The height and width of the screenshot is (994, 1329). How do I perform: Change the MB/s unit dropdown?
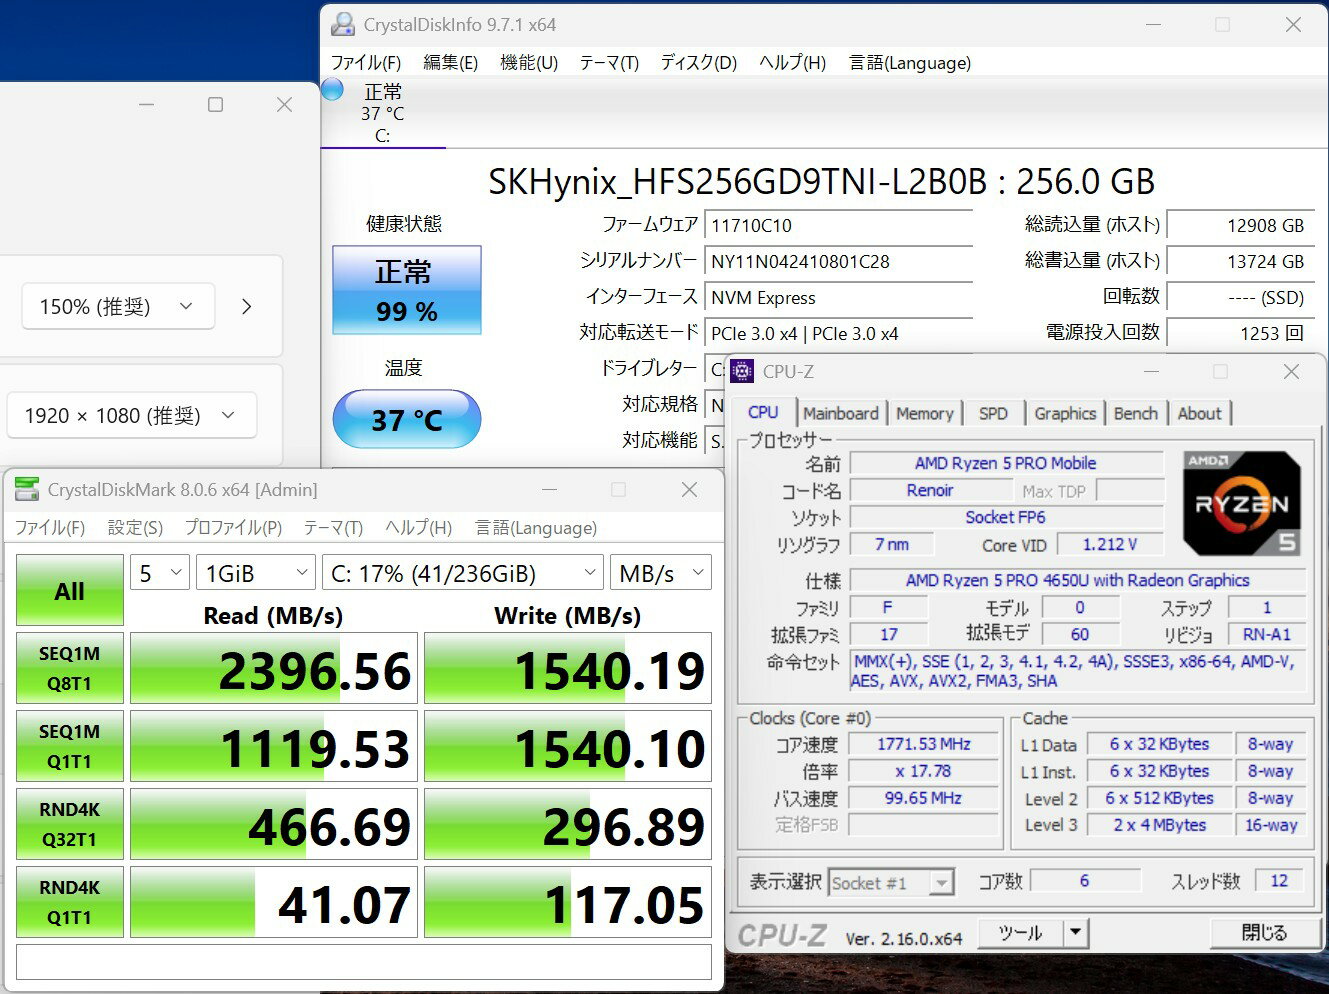660,573
